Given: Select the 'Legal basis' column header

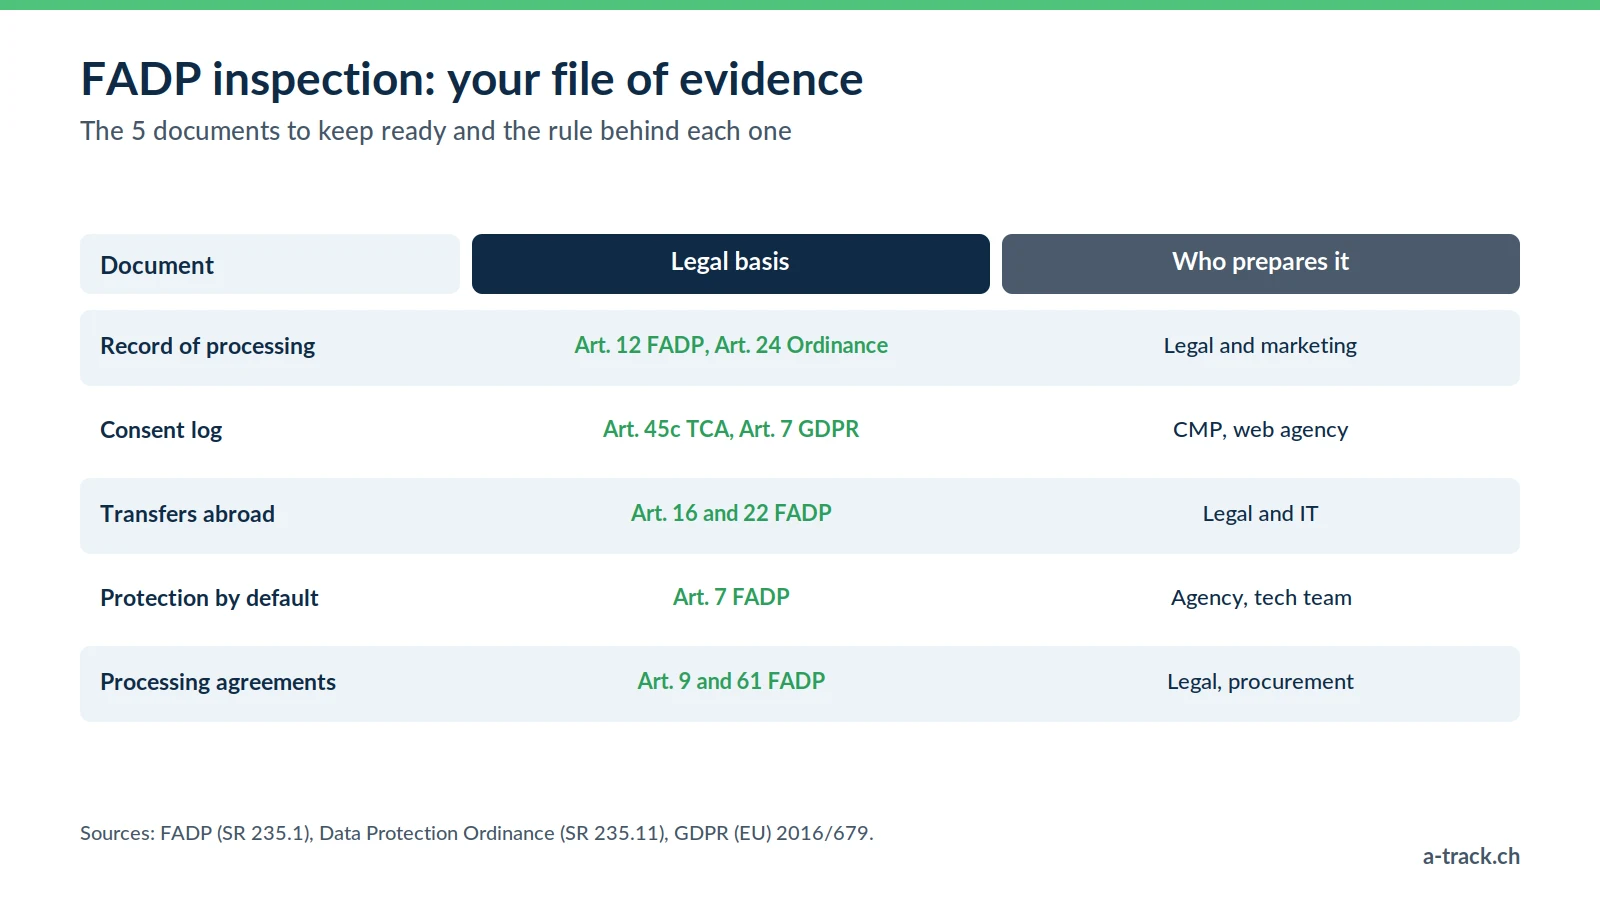Looking at the screenshot, I should pos(731,264).
